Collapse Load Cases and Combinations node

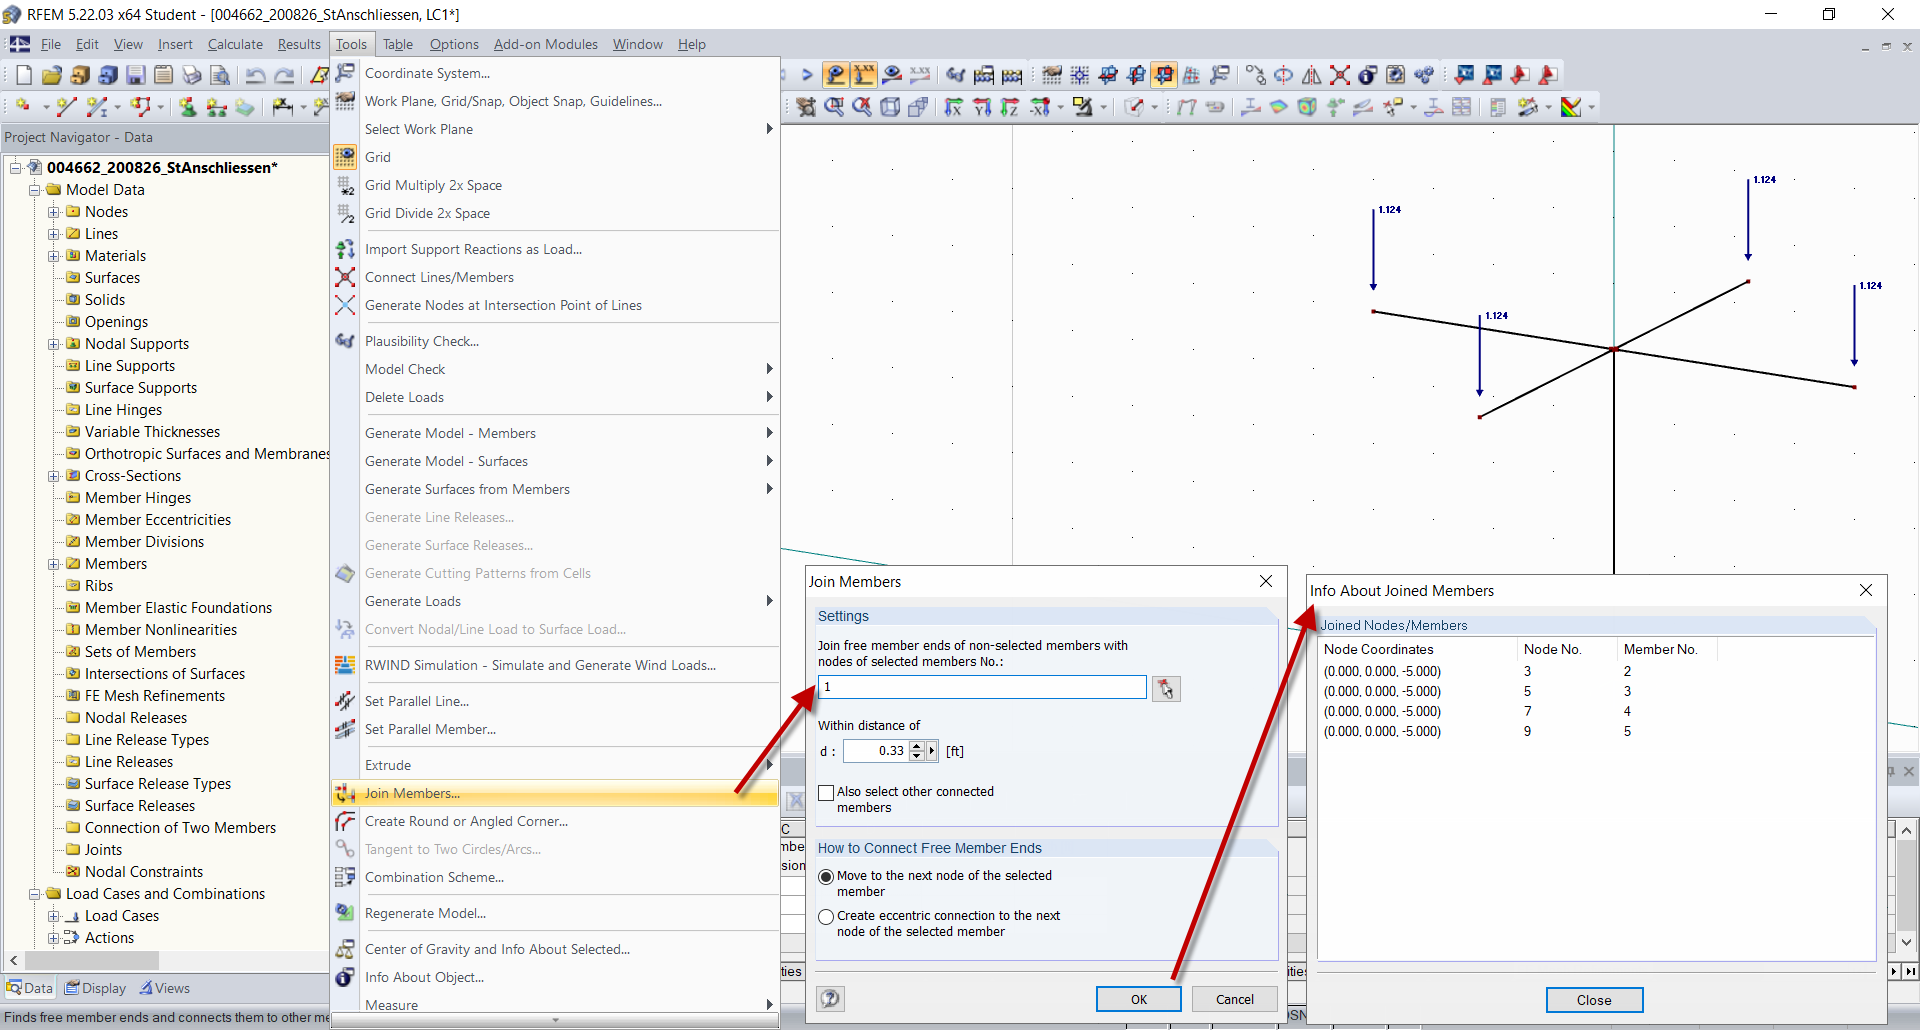pos(35,894)
